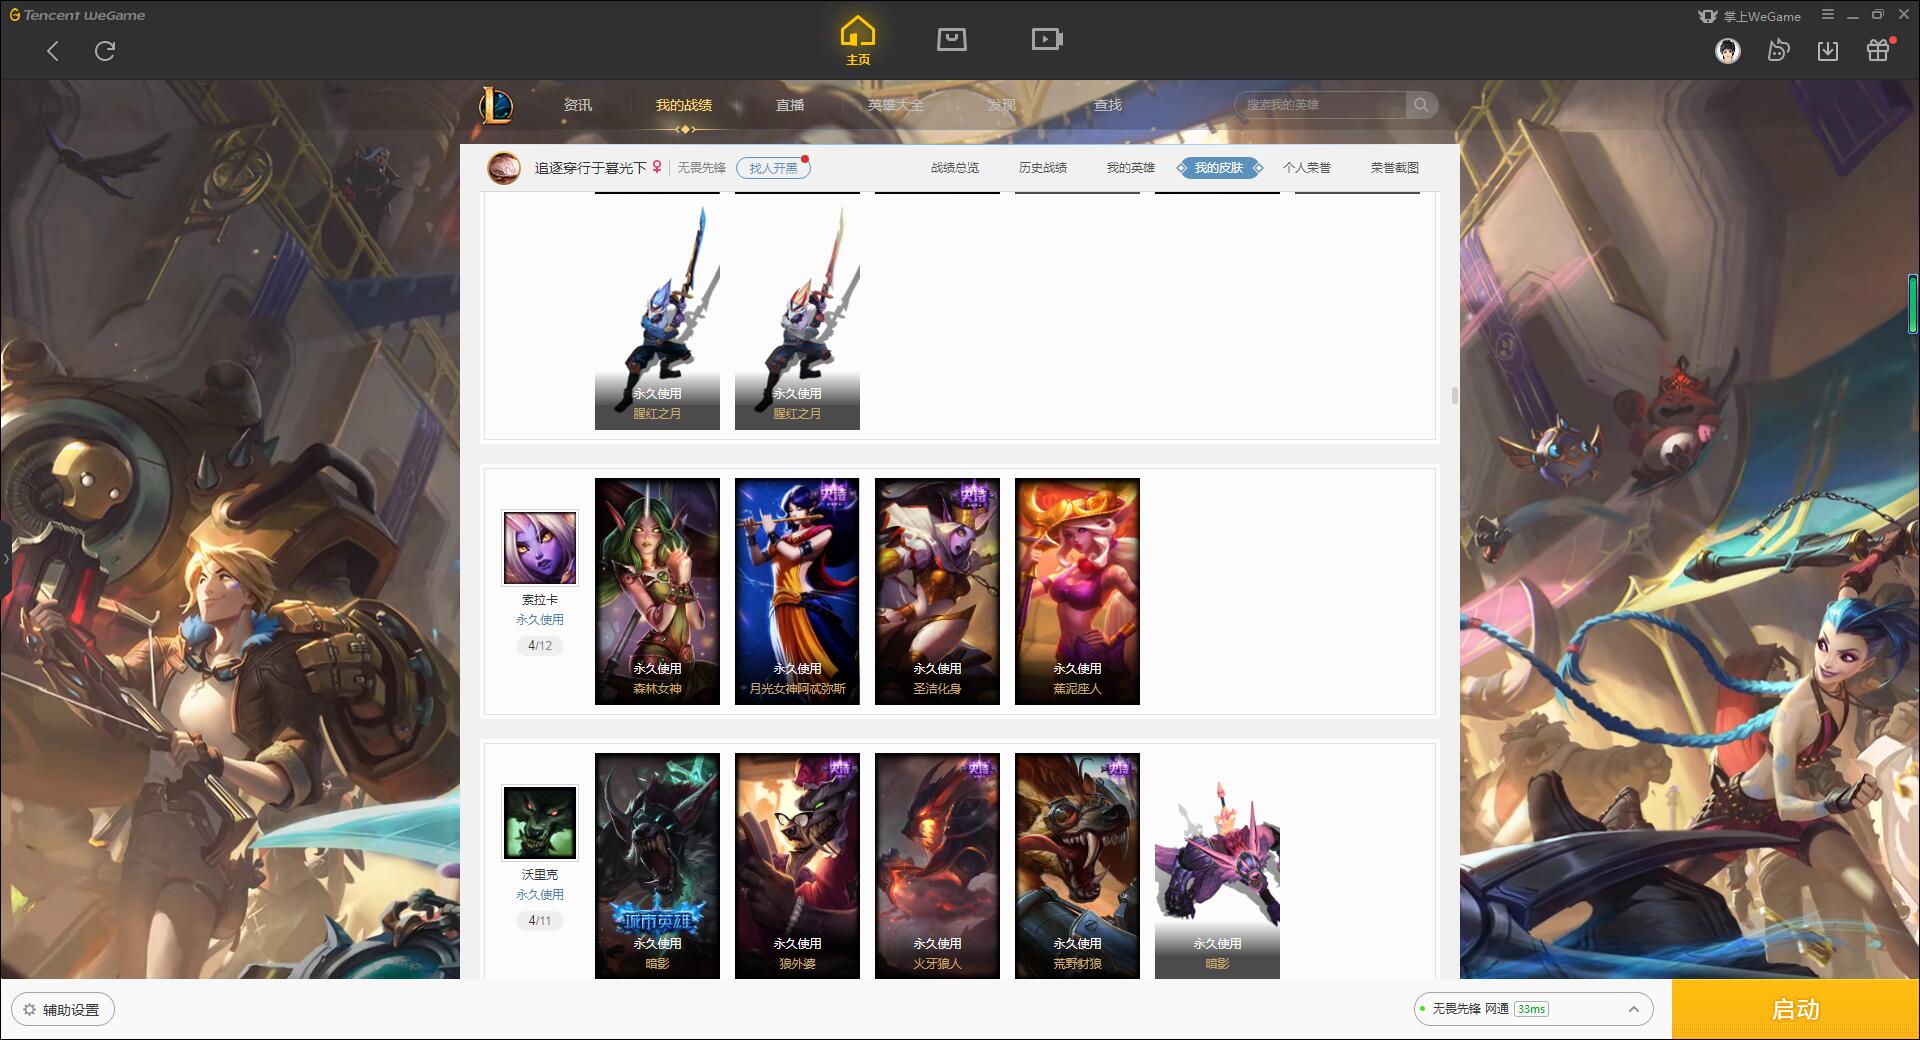
Task: Open the user avatar icon at top right
Action: click(1728, 50)
